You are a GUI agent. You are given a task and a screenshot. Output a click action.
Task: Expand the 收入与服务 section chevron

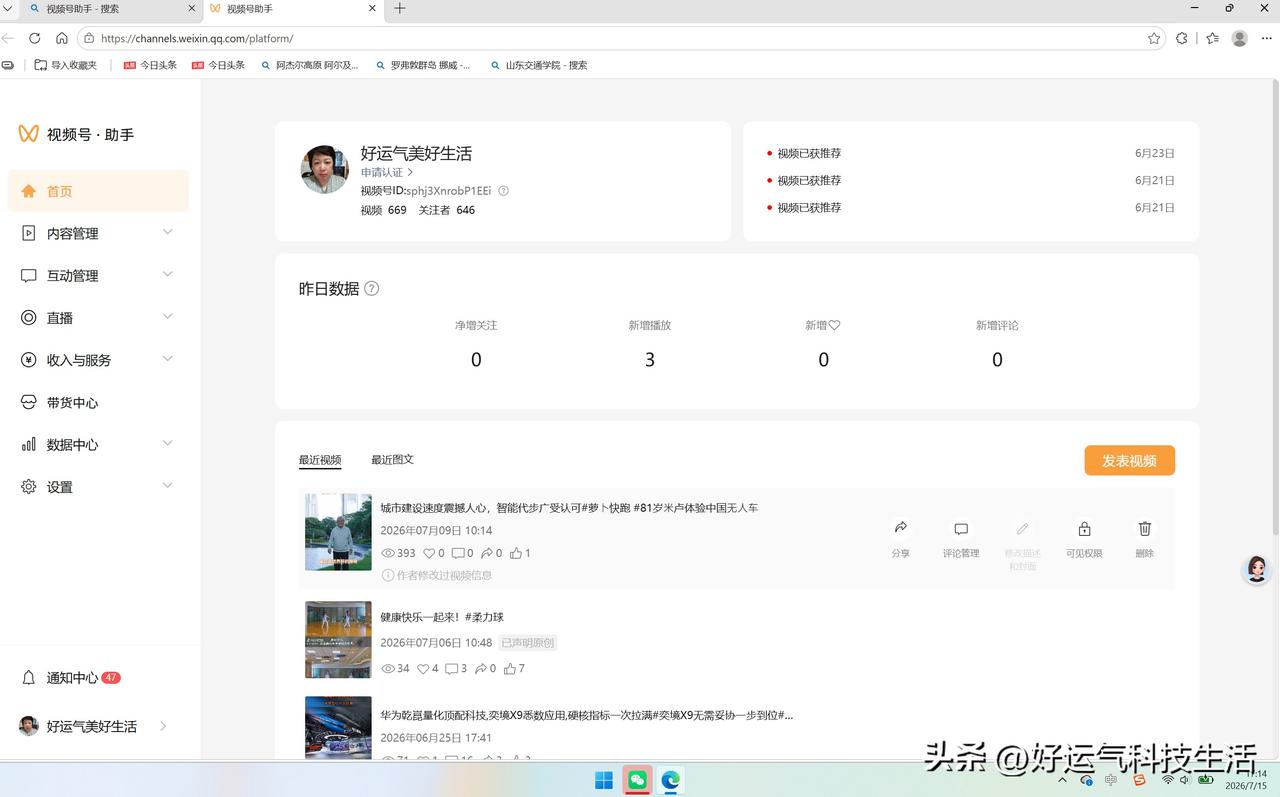pos(168,358)
